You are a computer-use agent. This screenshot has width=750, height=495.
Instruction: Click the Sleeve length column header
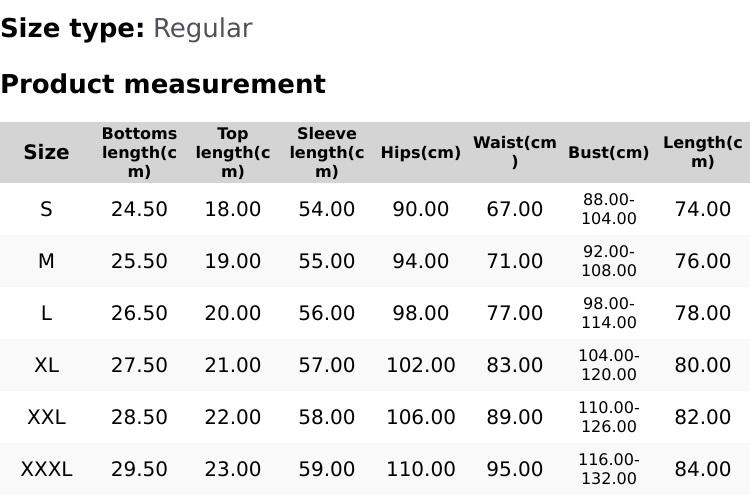pyautogui.click(x=326, y=152)
